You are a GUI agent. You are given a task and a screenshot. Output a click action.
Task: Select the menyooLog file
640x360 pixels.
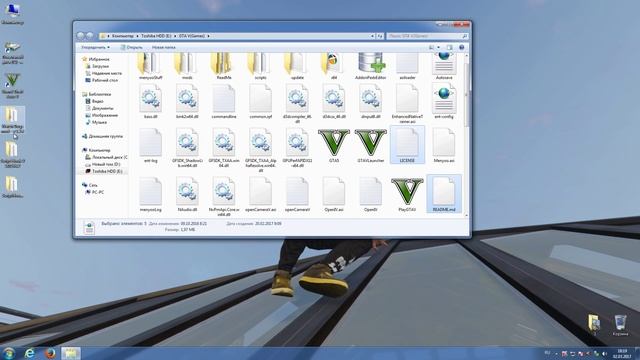coord(150,194)
